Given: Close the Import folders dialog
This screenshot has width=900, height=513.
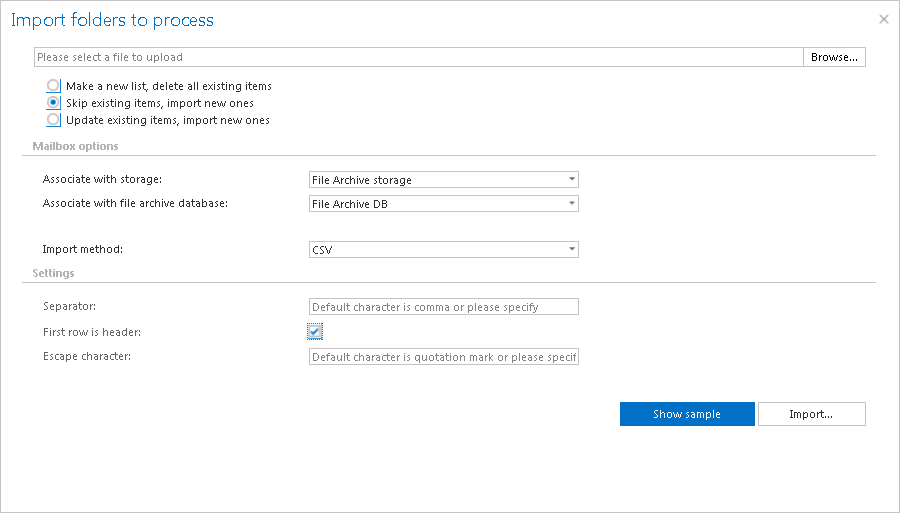Looking at the screenshot, I should [883, 19].
